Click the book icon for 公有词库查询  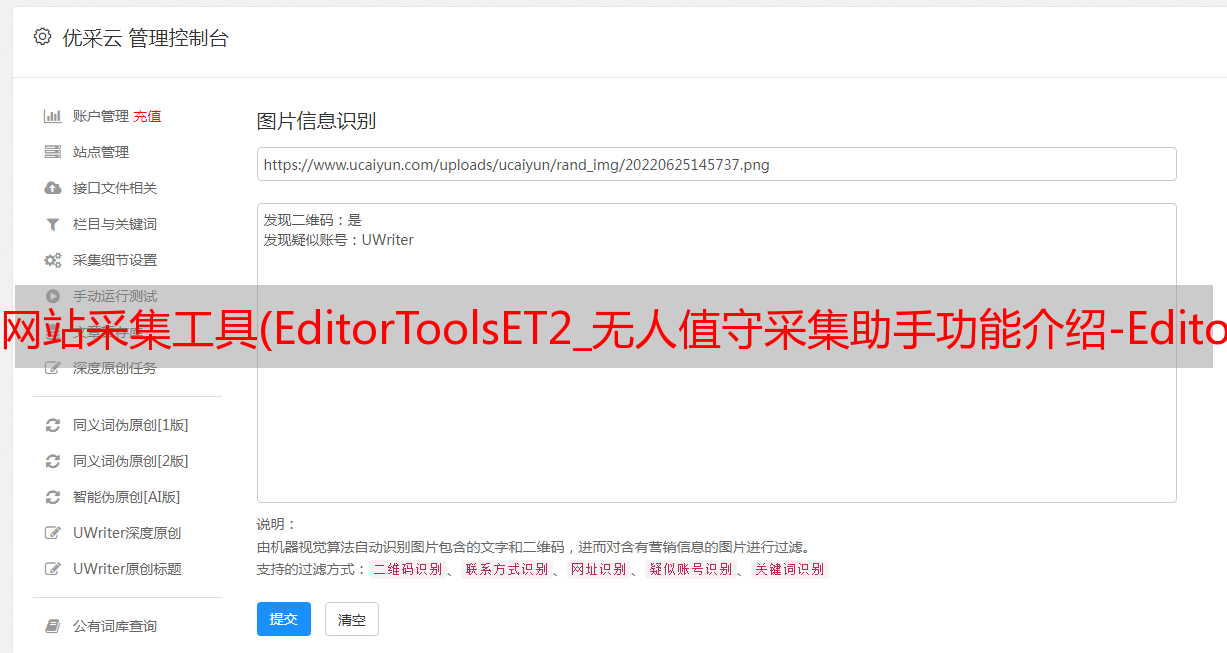53,626
